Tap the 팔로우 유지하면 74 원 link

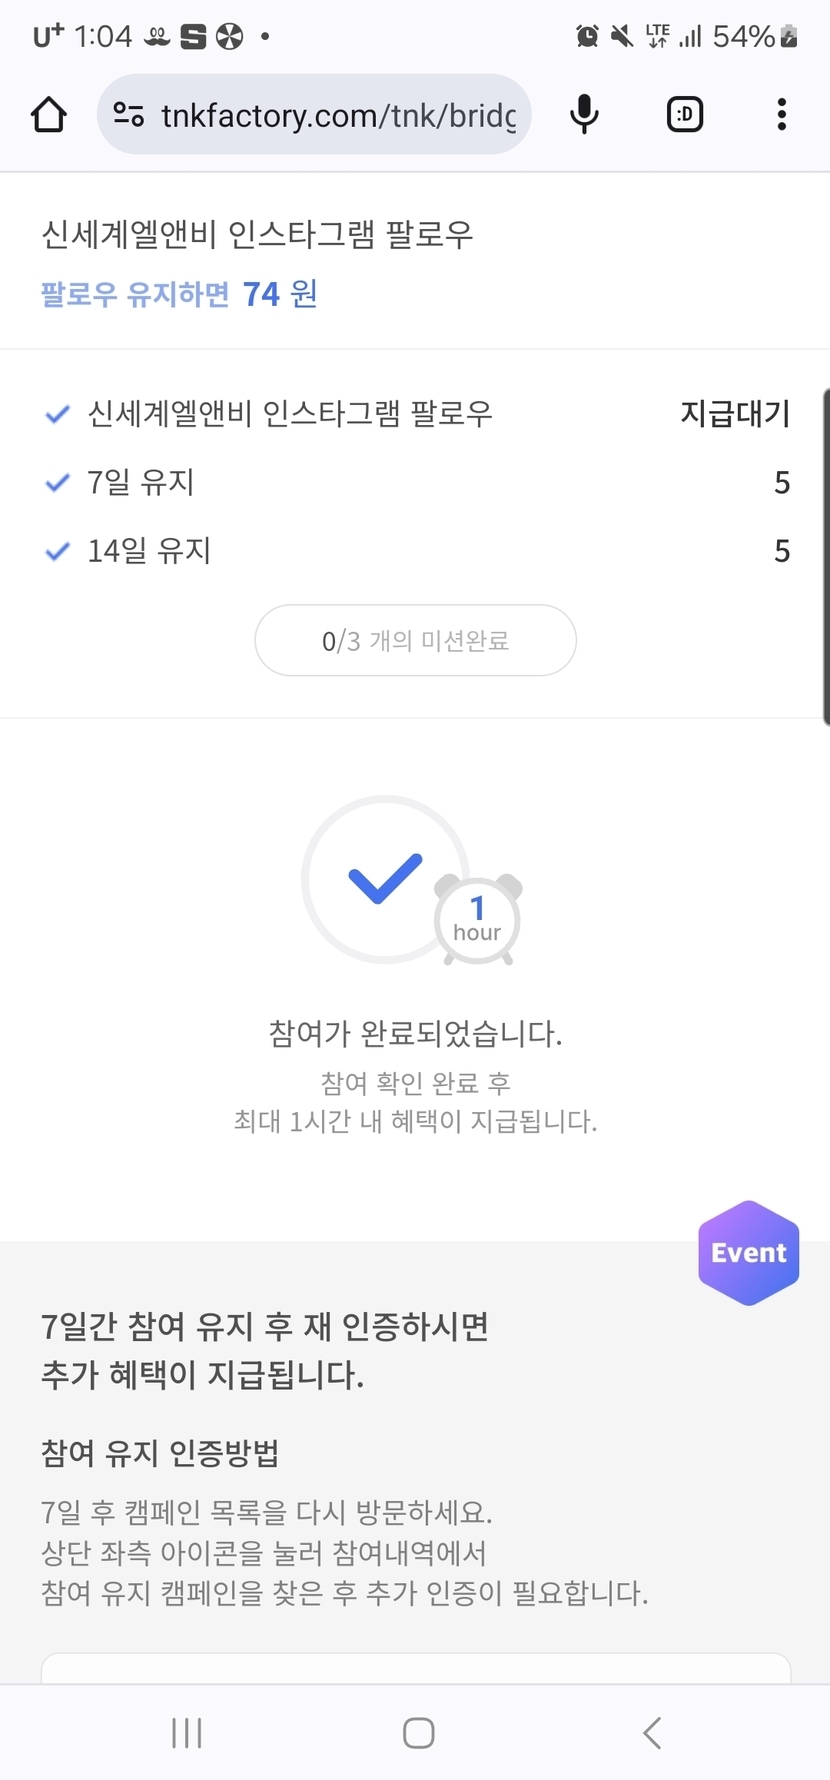[179, 294]
